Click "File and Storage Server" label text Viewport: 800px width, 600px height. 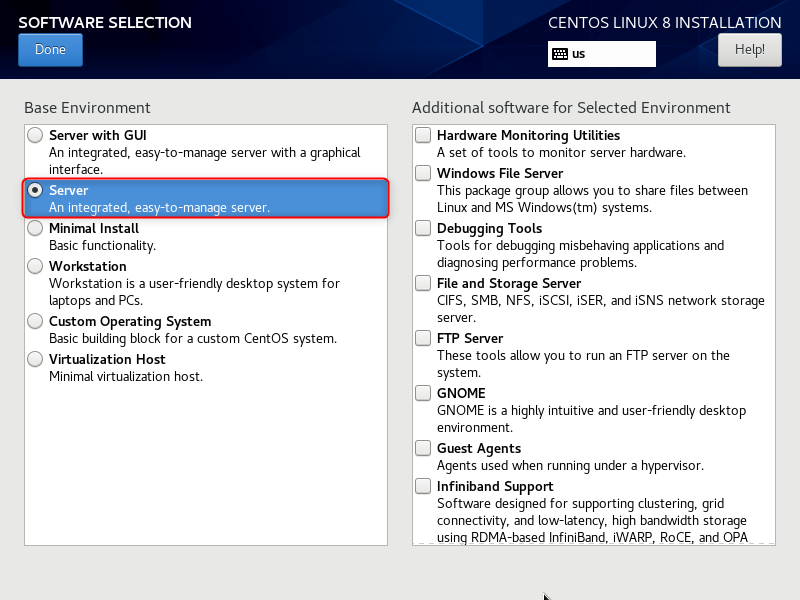[x=509, y=283]
